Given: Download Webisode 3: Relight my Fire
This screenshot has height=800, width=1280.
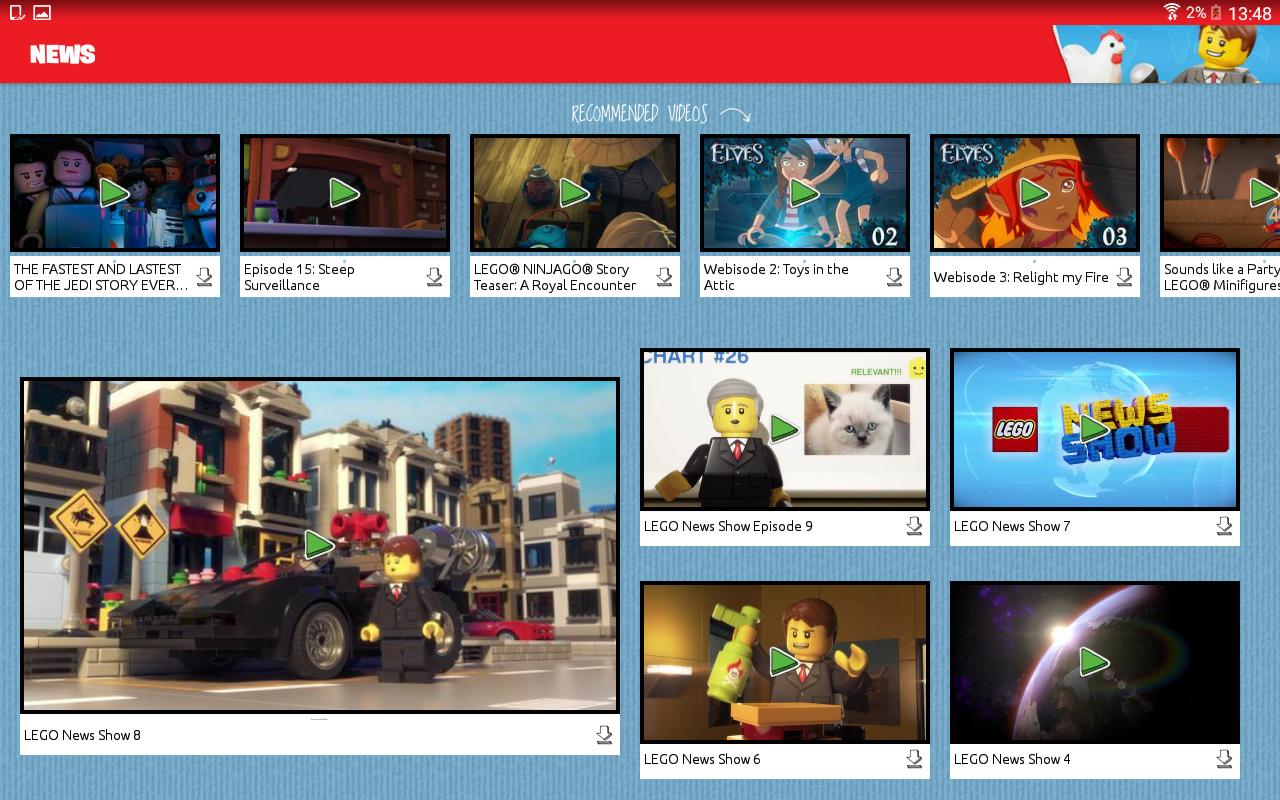Looking at the screenshot, I should [1124, 277].
